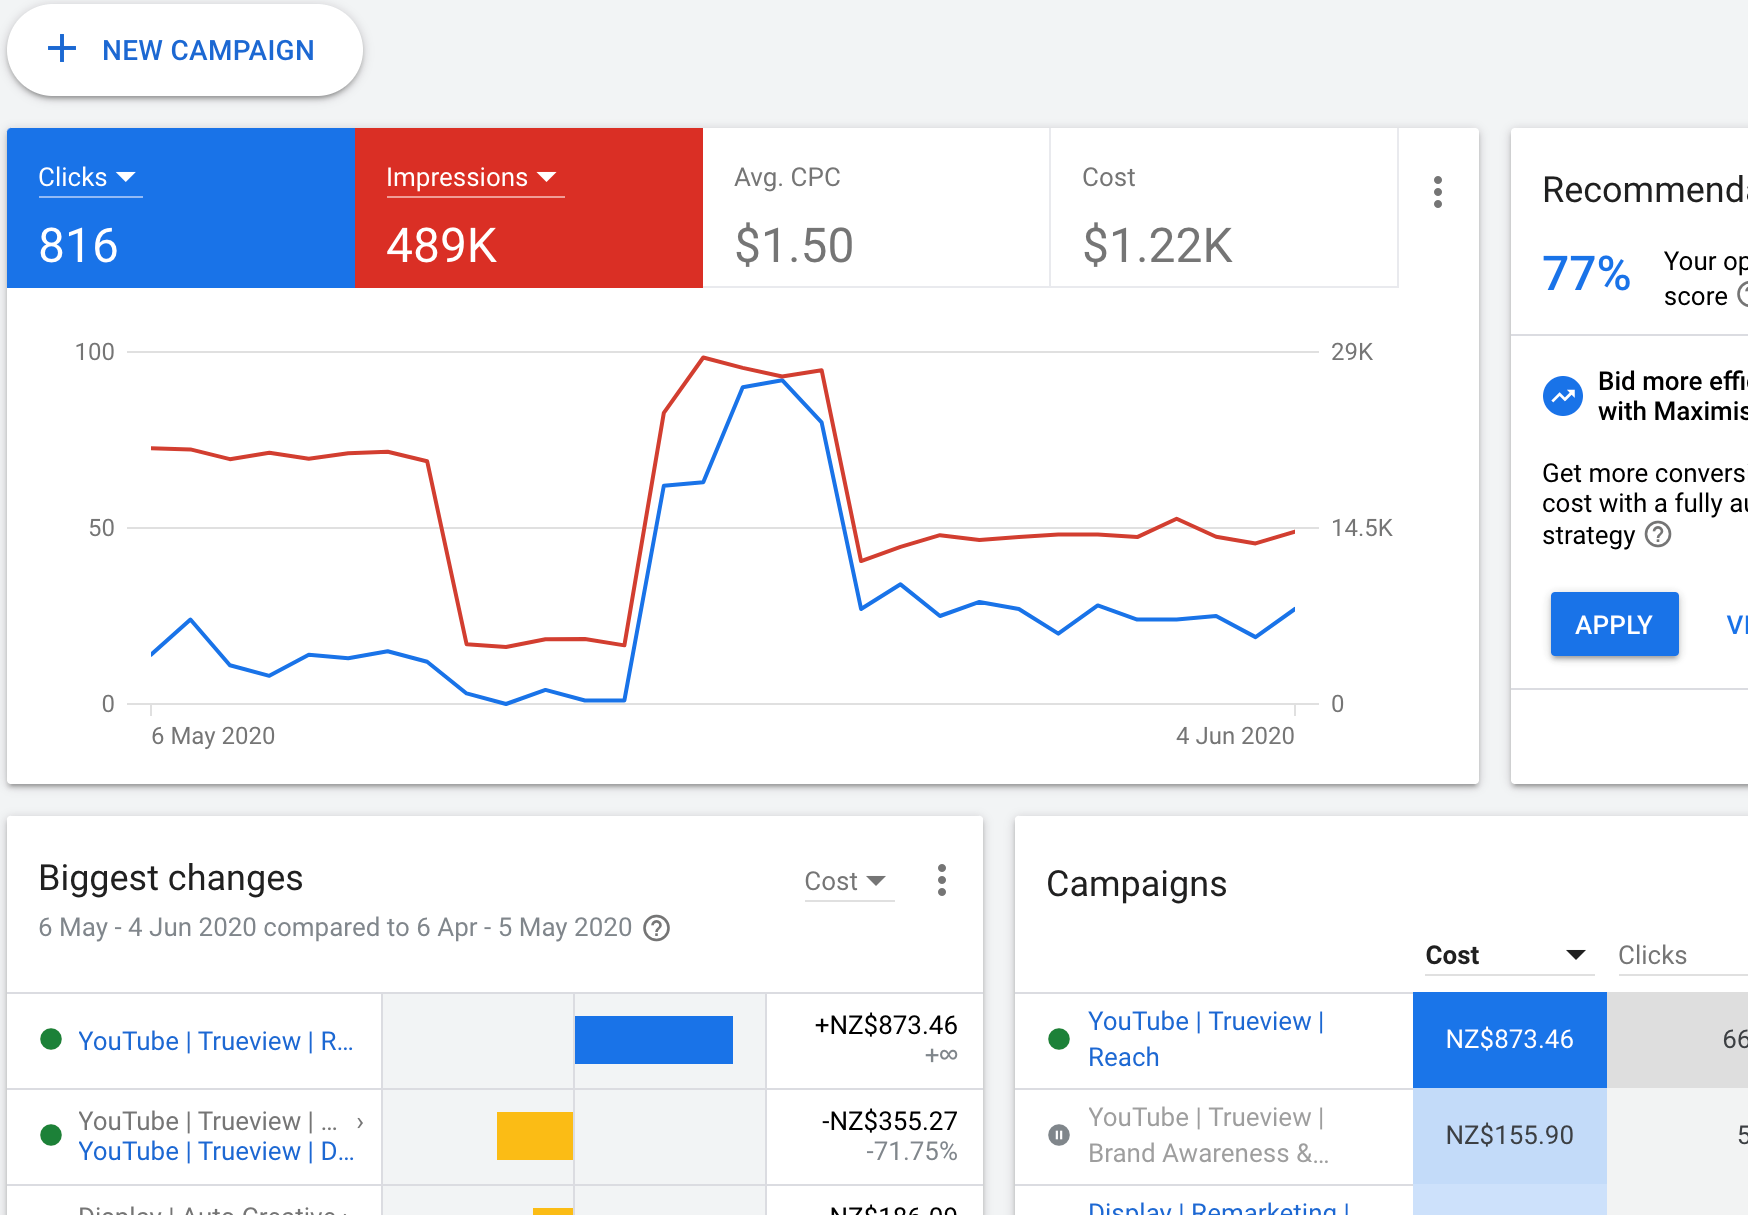Screen dimensions: 1748x1215
Task: Click the 816 clicks total
Action: pos(78,246)
